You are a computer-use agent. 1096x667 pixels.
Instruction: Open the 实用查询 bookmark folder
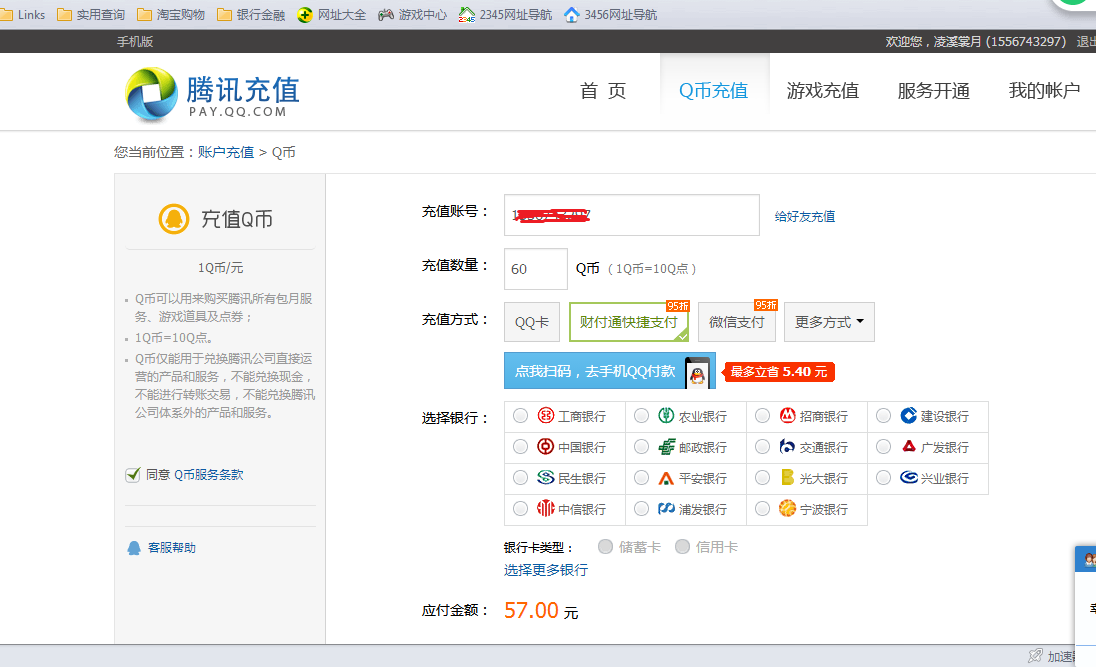[91, 15]
